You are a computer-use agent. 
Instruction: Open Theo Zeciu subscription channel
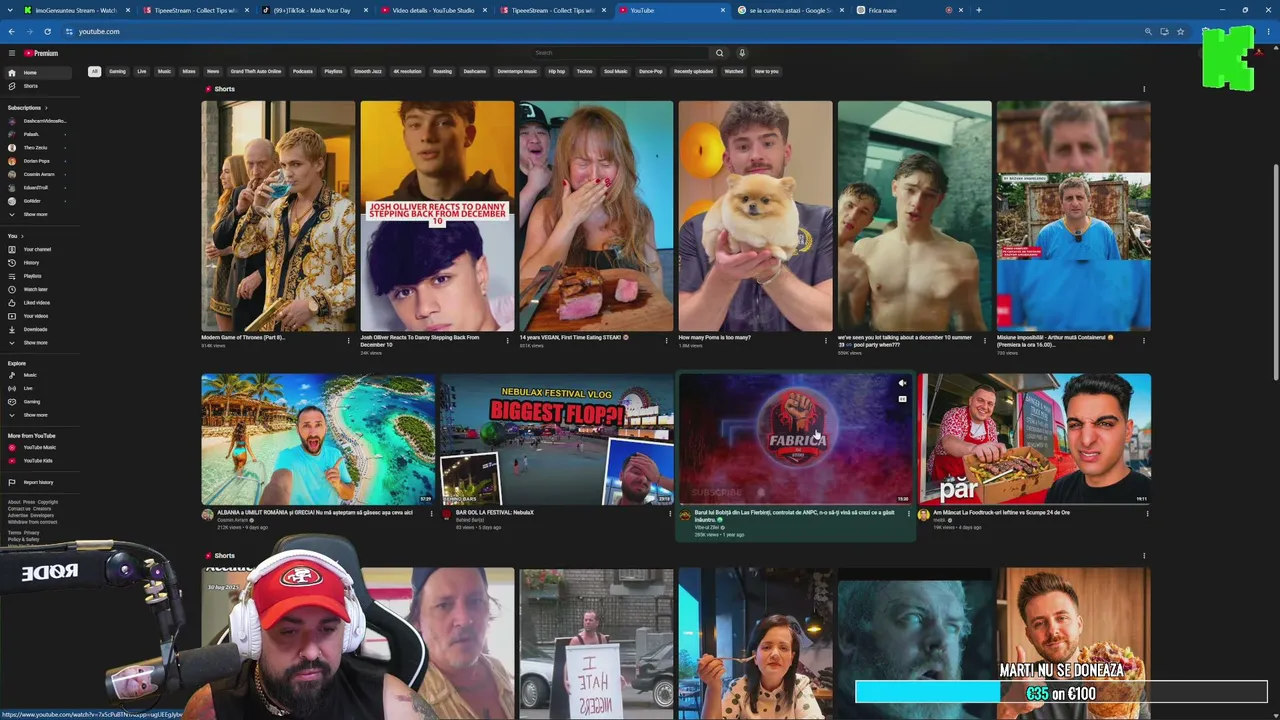(37, 147)
